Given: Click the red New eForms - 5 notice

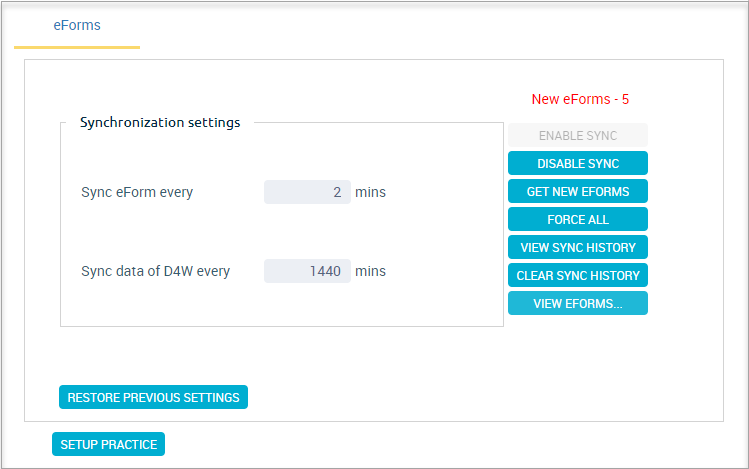Looking at the screenshot, I should pos(580,99).
